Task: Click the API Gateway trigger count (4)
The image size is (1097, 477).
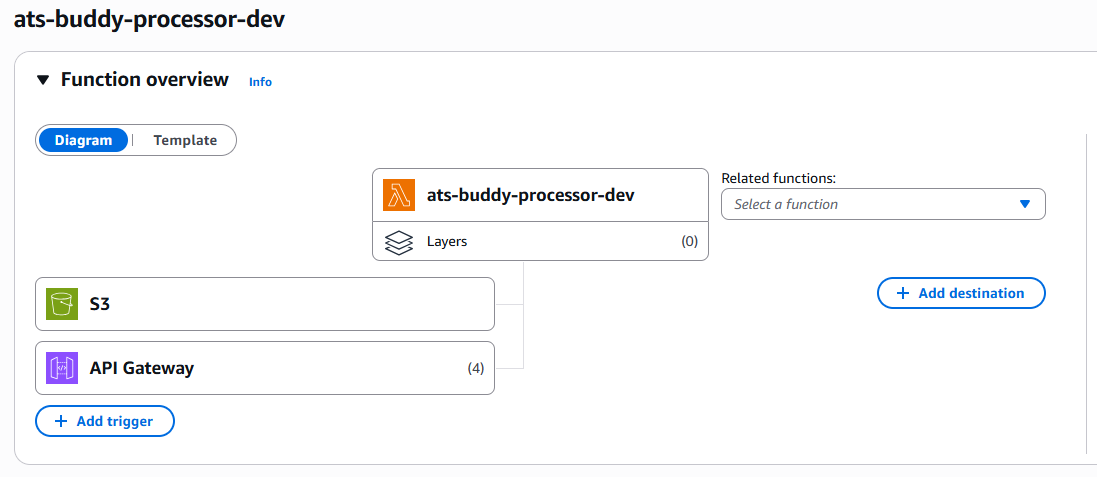Action: pos(476,368)
